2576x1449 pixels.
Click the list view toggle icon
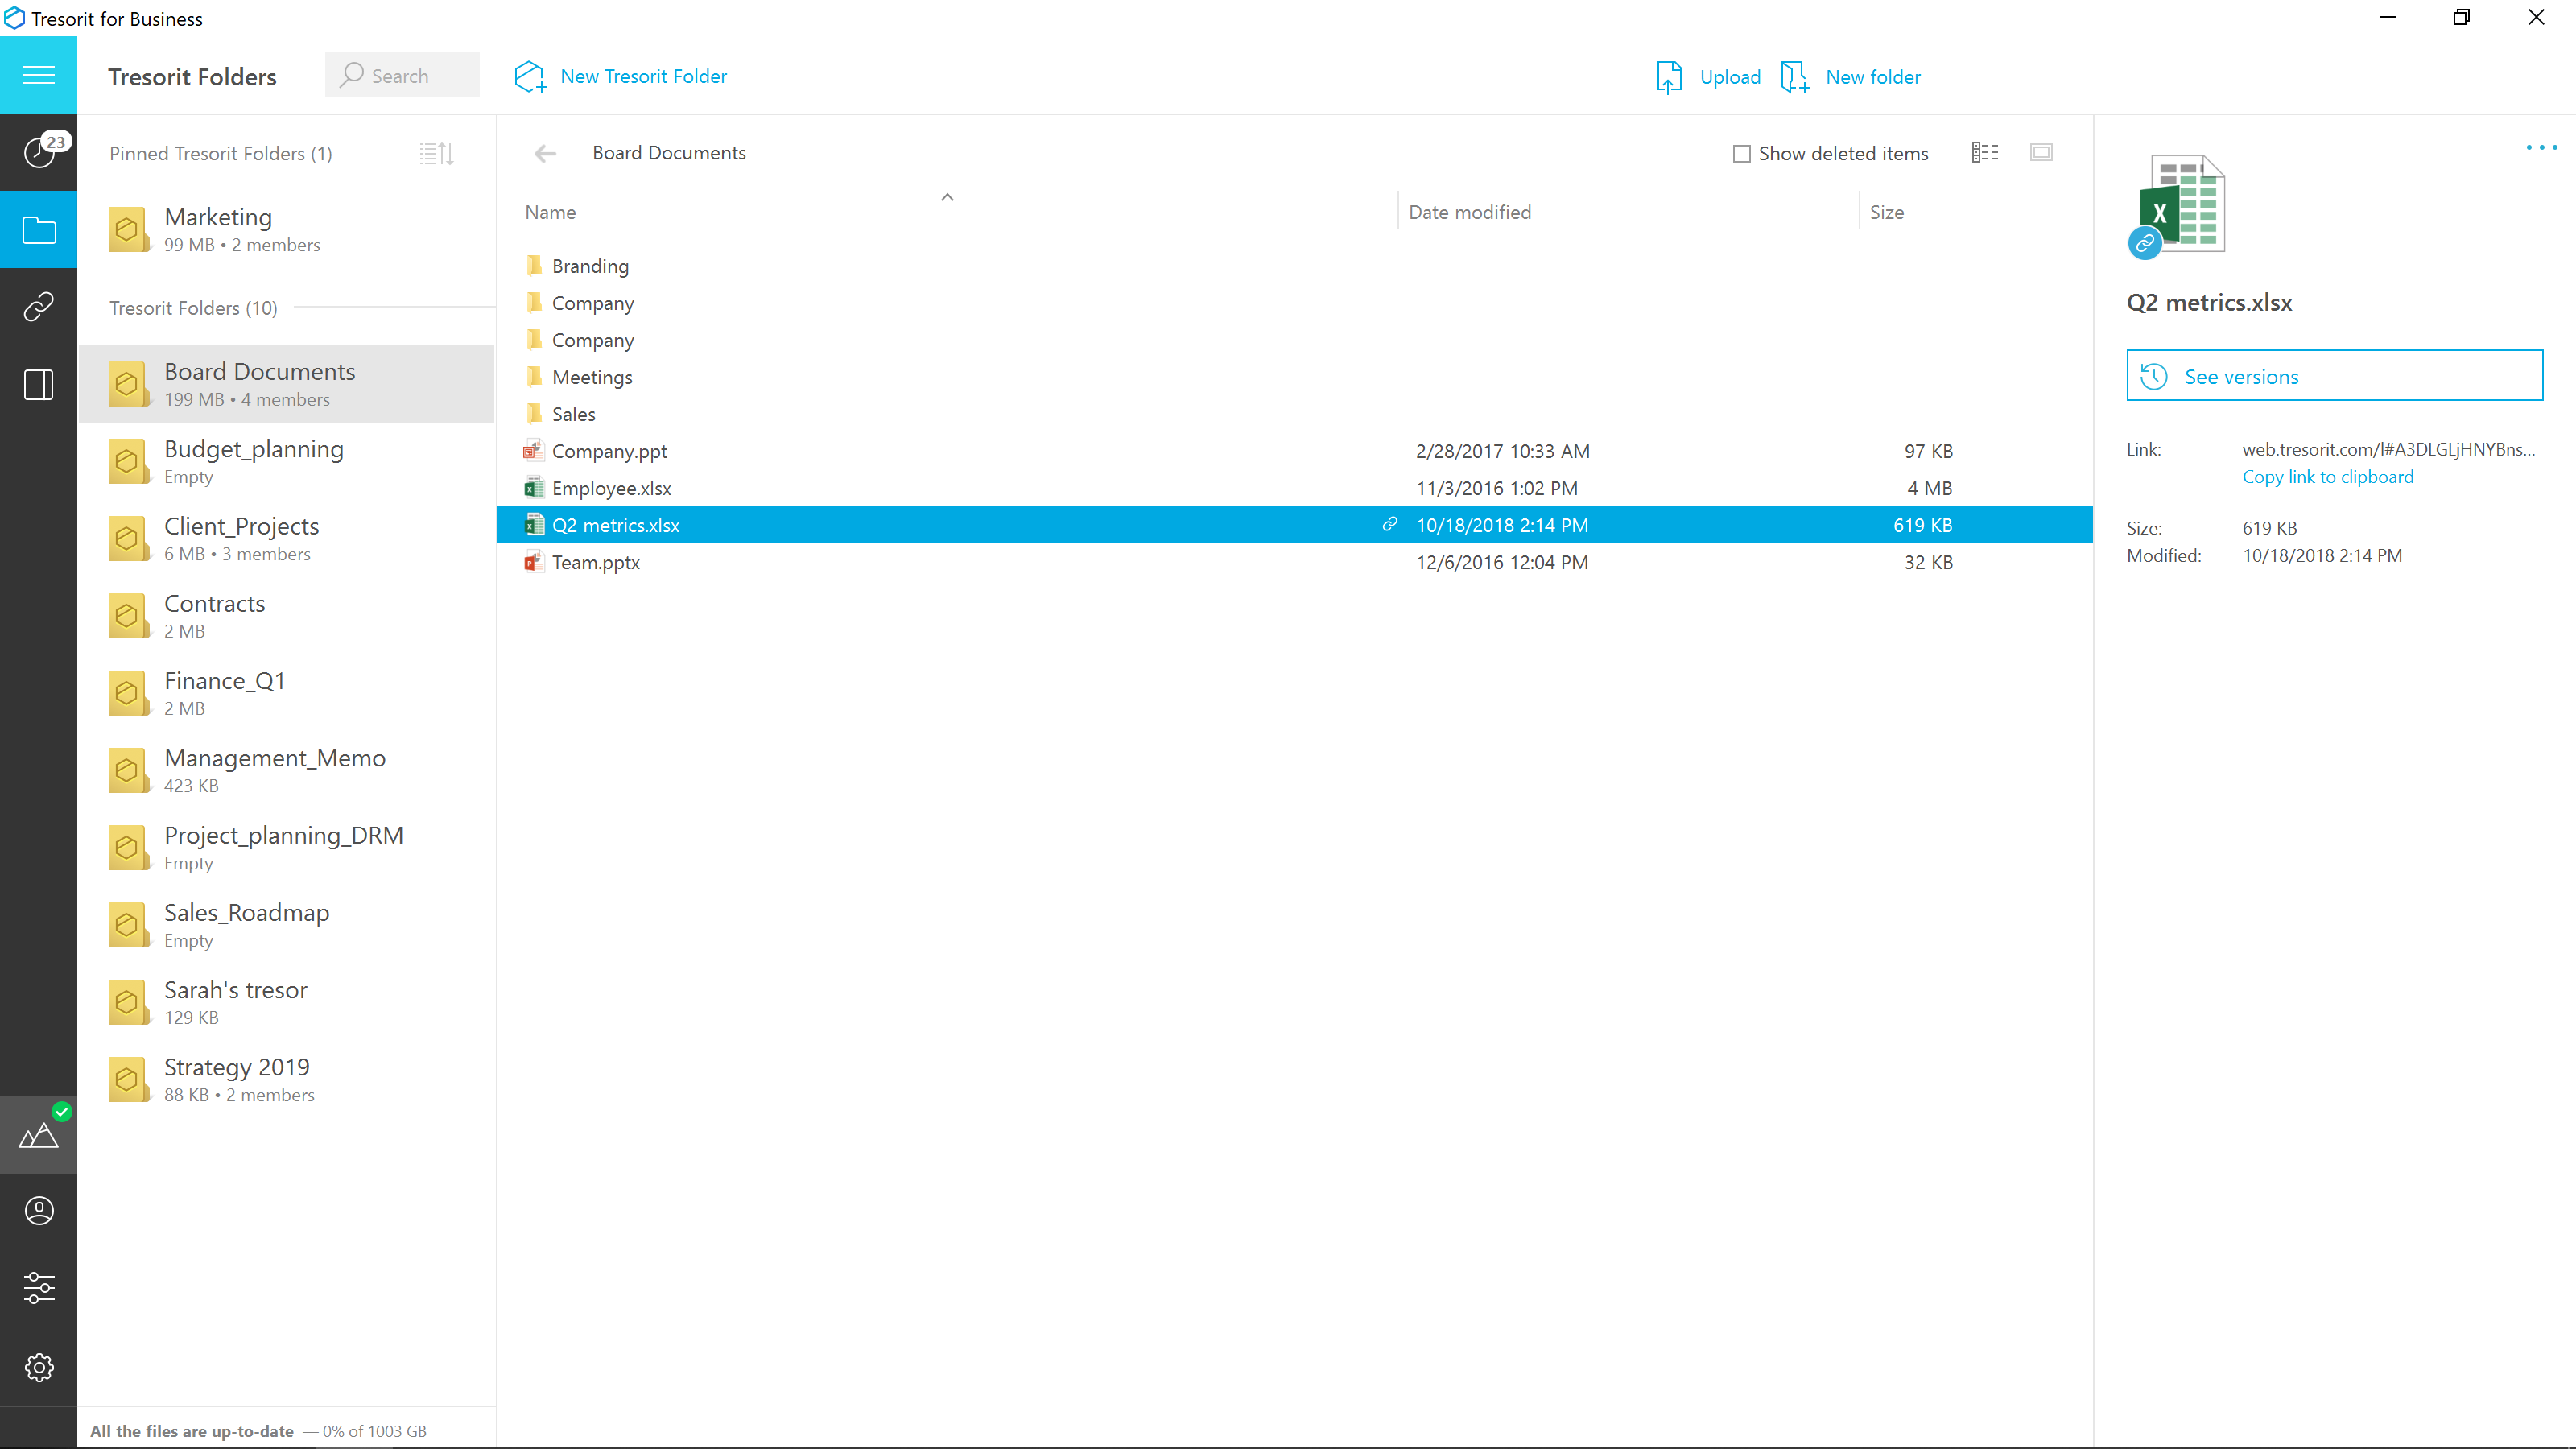1985,152
